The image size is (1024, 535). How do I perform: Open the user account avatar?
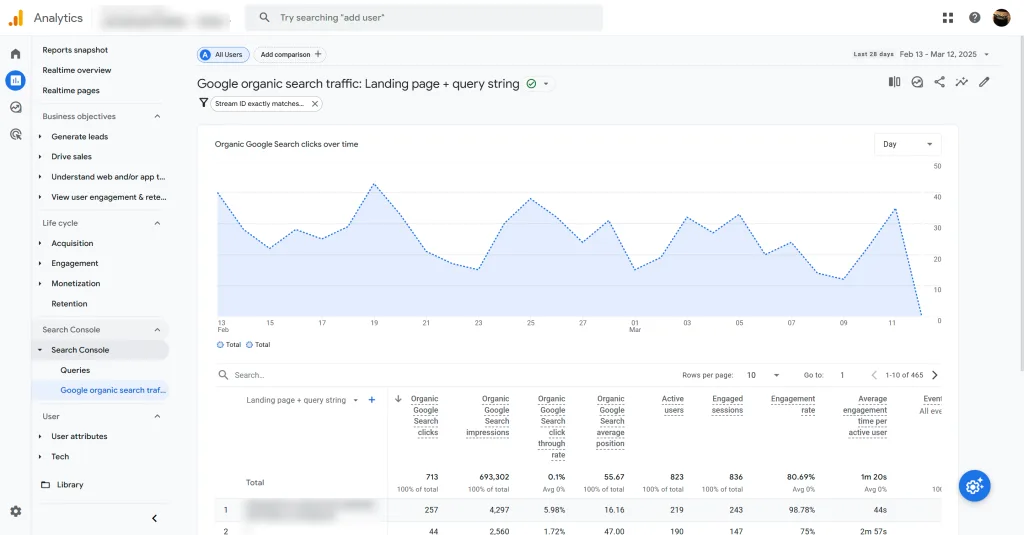tap(1001, 18)
